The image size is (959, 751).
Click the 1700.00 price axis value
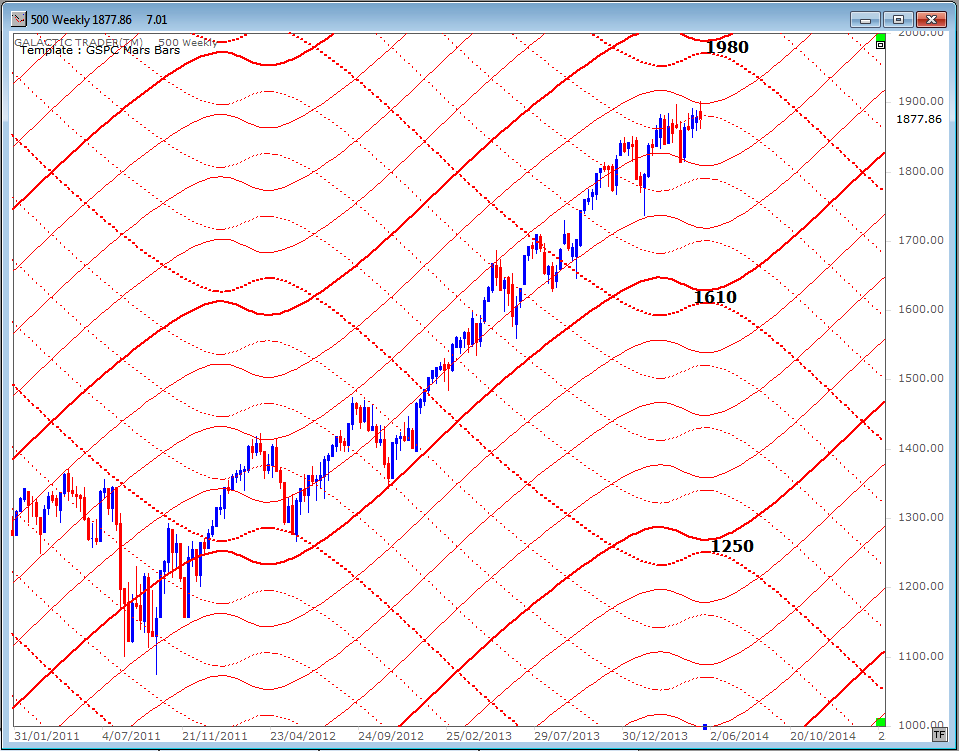click(x=919, y=240)
